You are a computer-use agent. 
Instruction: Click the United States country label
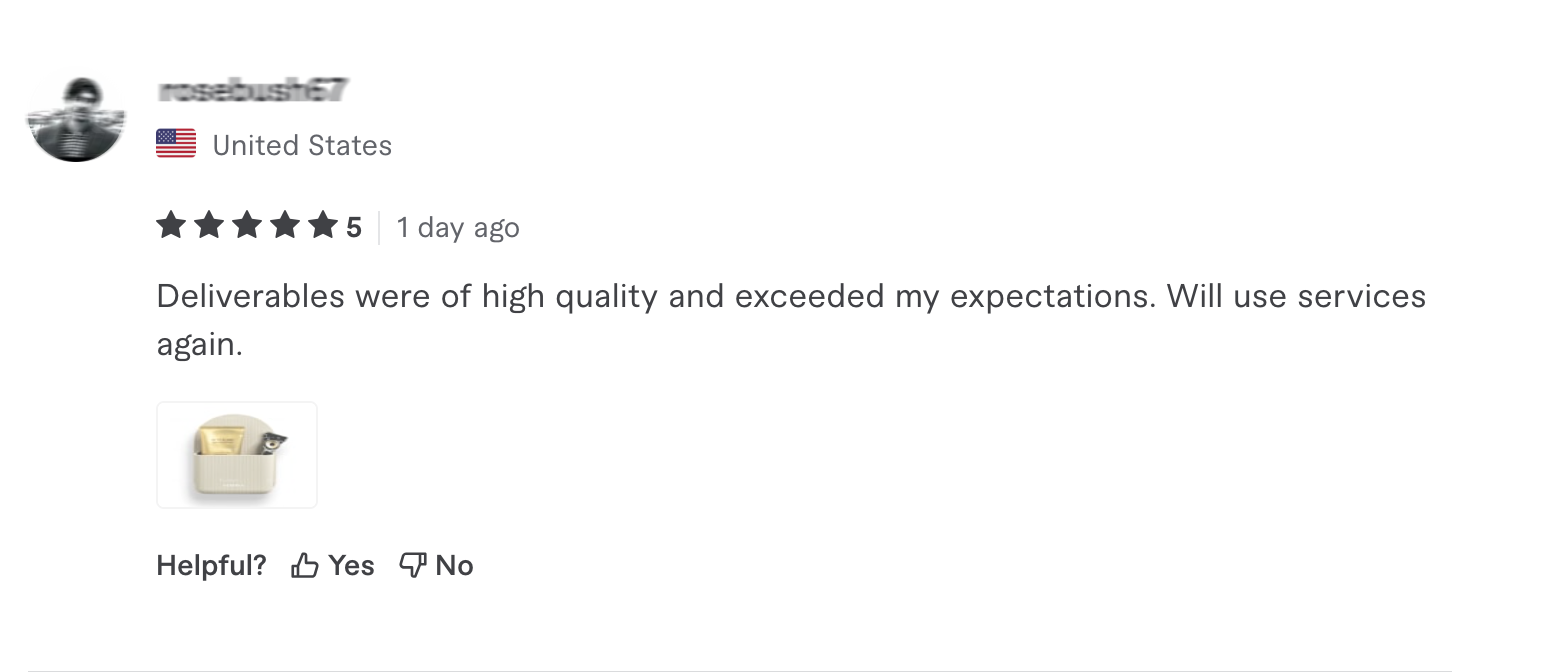(x=302, y=146)
